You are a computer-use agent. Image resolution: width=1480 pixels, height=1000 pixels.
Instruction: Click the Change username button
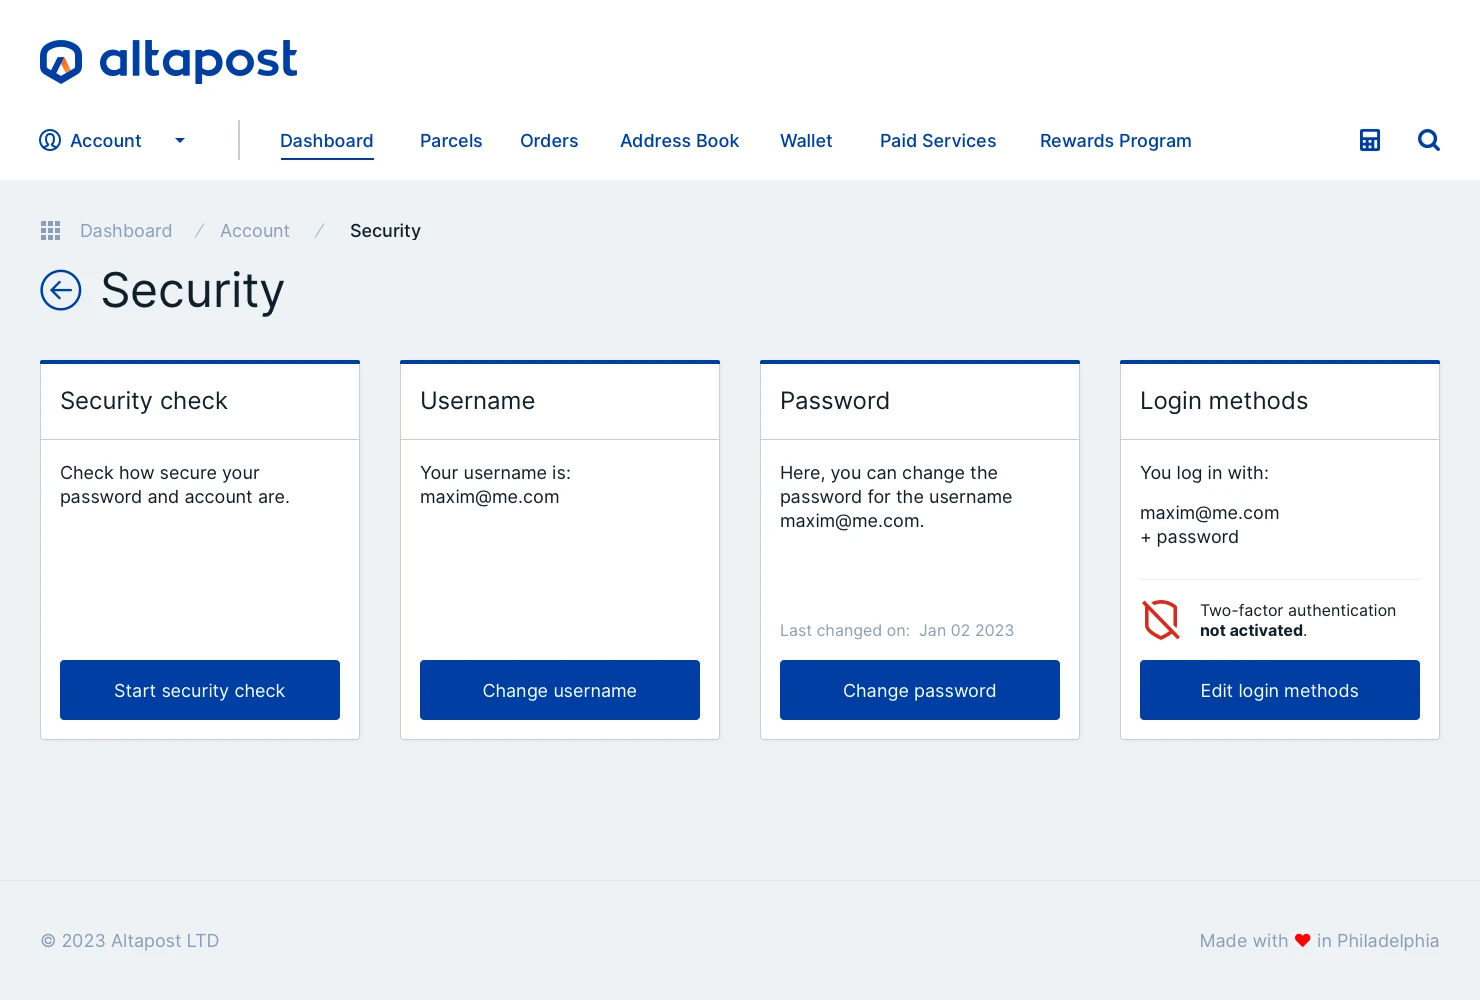pos(560,690)
